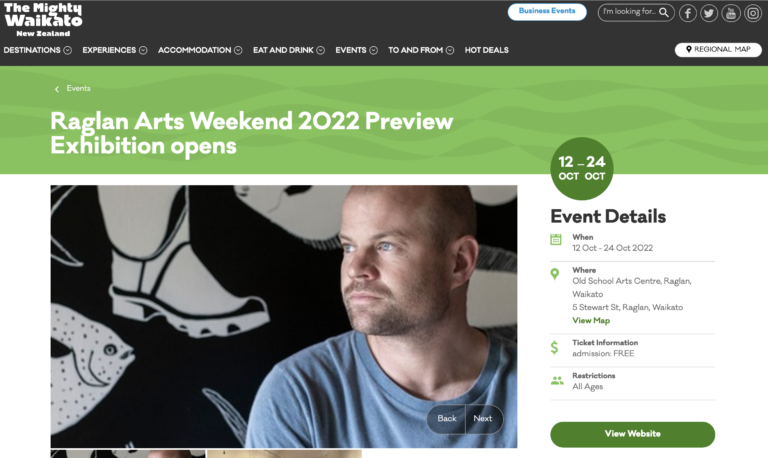768x458 pixels.
Task: Open the Events navigation menu
Action: (x=356, y=50)
